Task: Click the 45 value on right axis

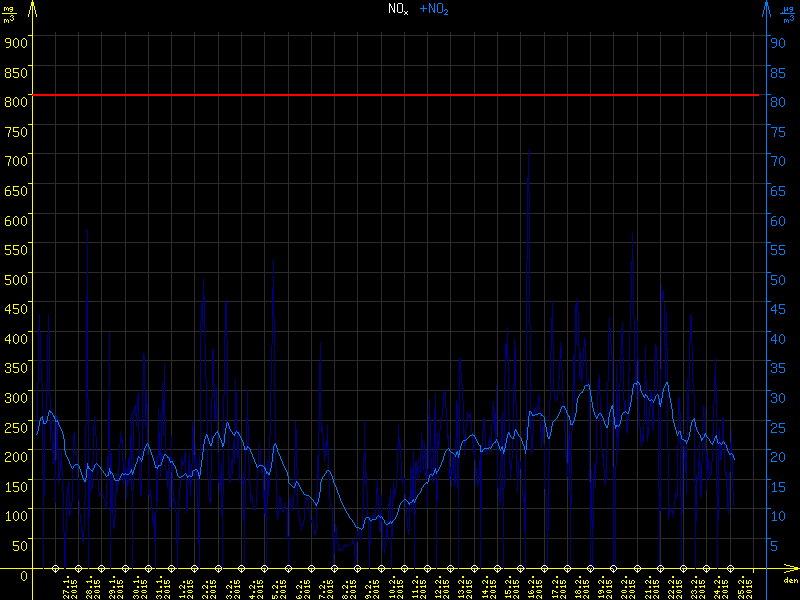Action: click(x=774, y=308)
